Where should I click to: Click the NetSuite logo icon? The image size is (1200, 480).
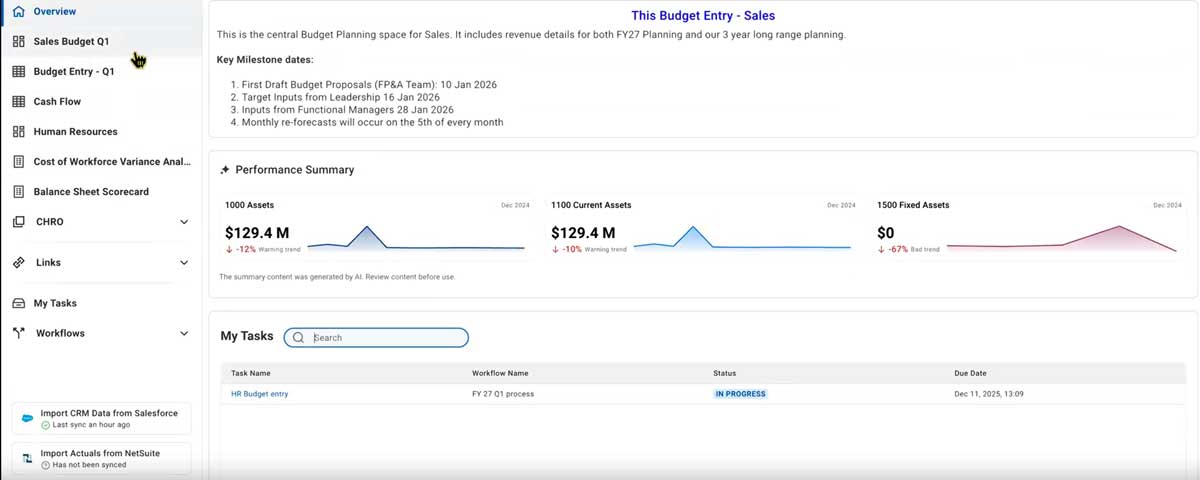pyautogui.click(x=27, y=458)
